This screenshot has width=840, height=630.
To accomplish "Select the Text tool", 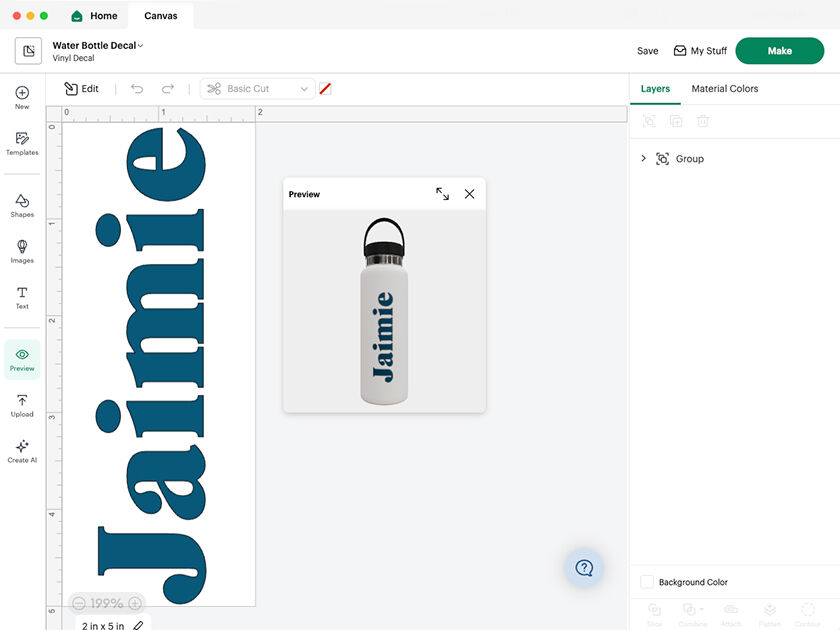I will (x=22, y=297).
